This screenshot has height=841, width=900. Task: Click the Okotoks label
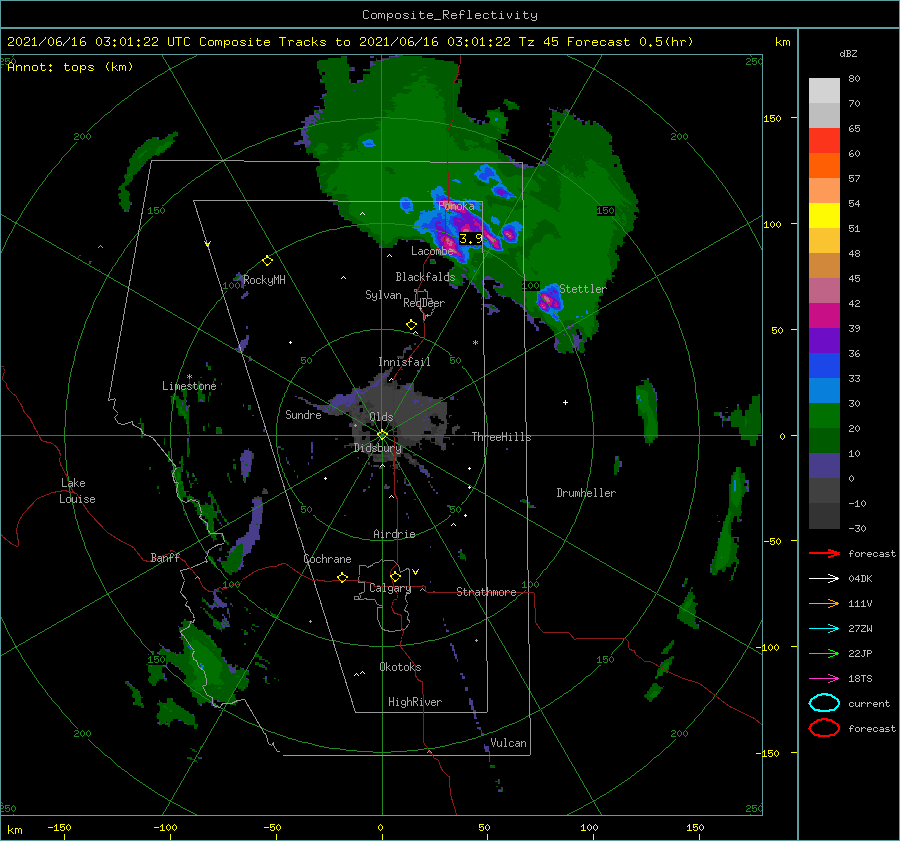click(x=400, y=667)
